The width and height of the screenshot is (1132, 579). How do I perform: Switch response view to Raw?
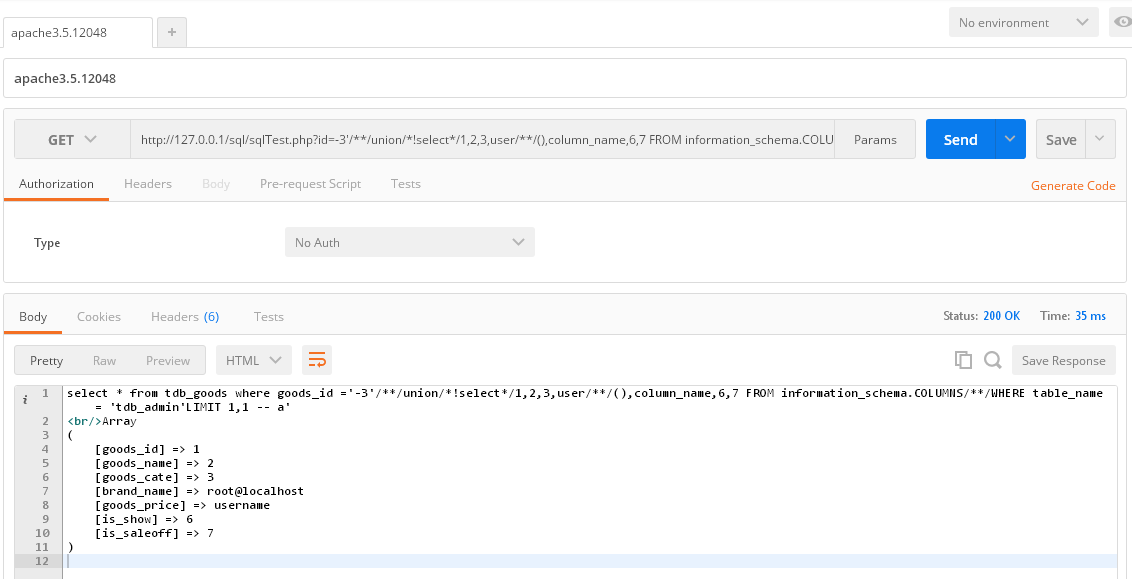tap(105, 360)
